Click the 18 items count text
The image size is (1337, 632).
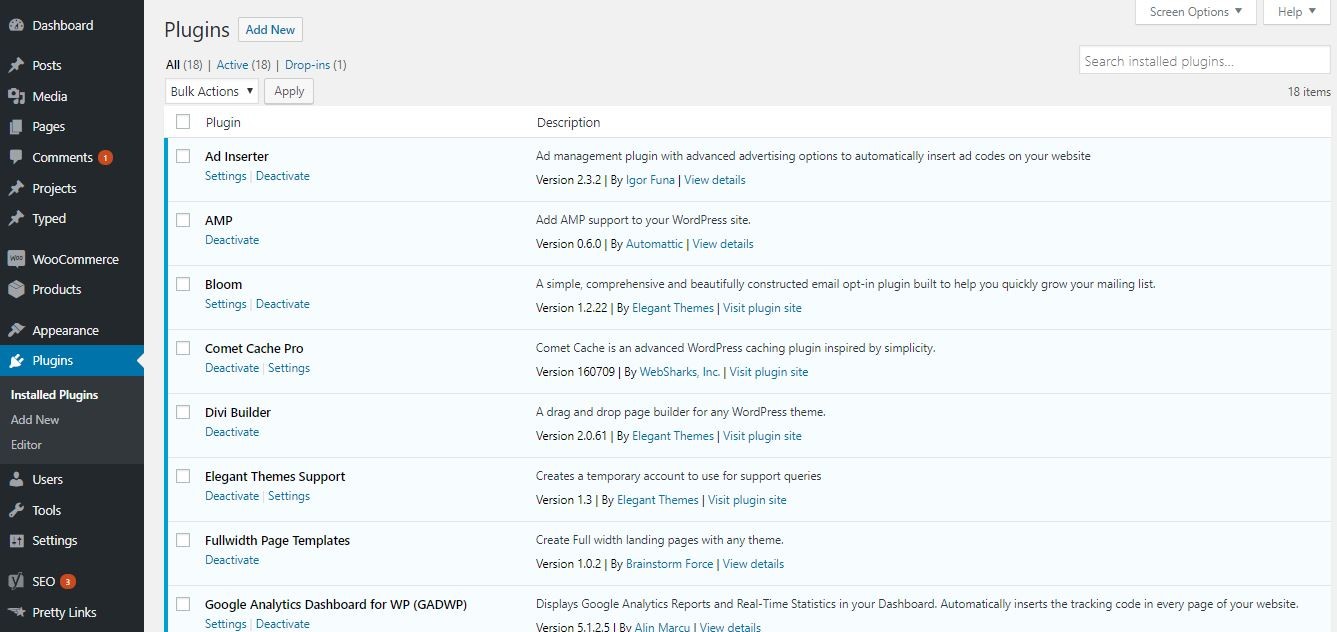pos(1309,92)
